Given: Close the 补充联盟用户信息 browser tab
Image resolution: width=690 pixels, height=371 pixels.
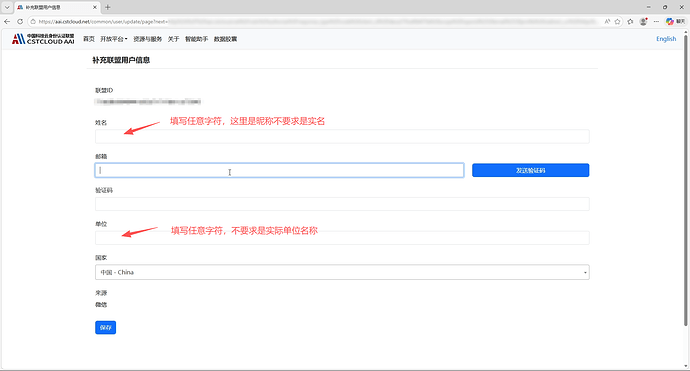Looking at the screenshot, I should 95,7.
